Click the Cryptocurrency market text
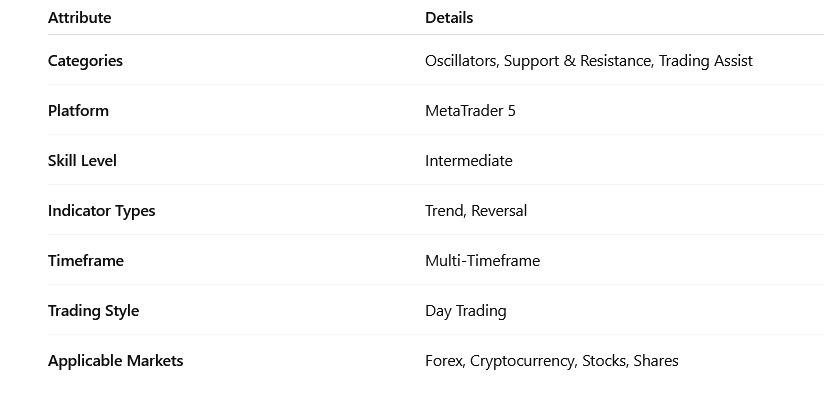The height and width of the screenshot is (410, 824). 523,361
